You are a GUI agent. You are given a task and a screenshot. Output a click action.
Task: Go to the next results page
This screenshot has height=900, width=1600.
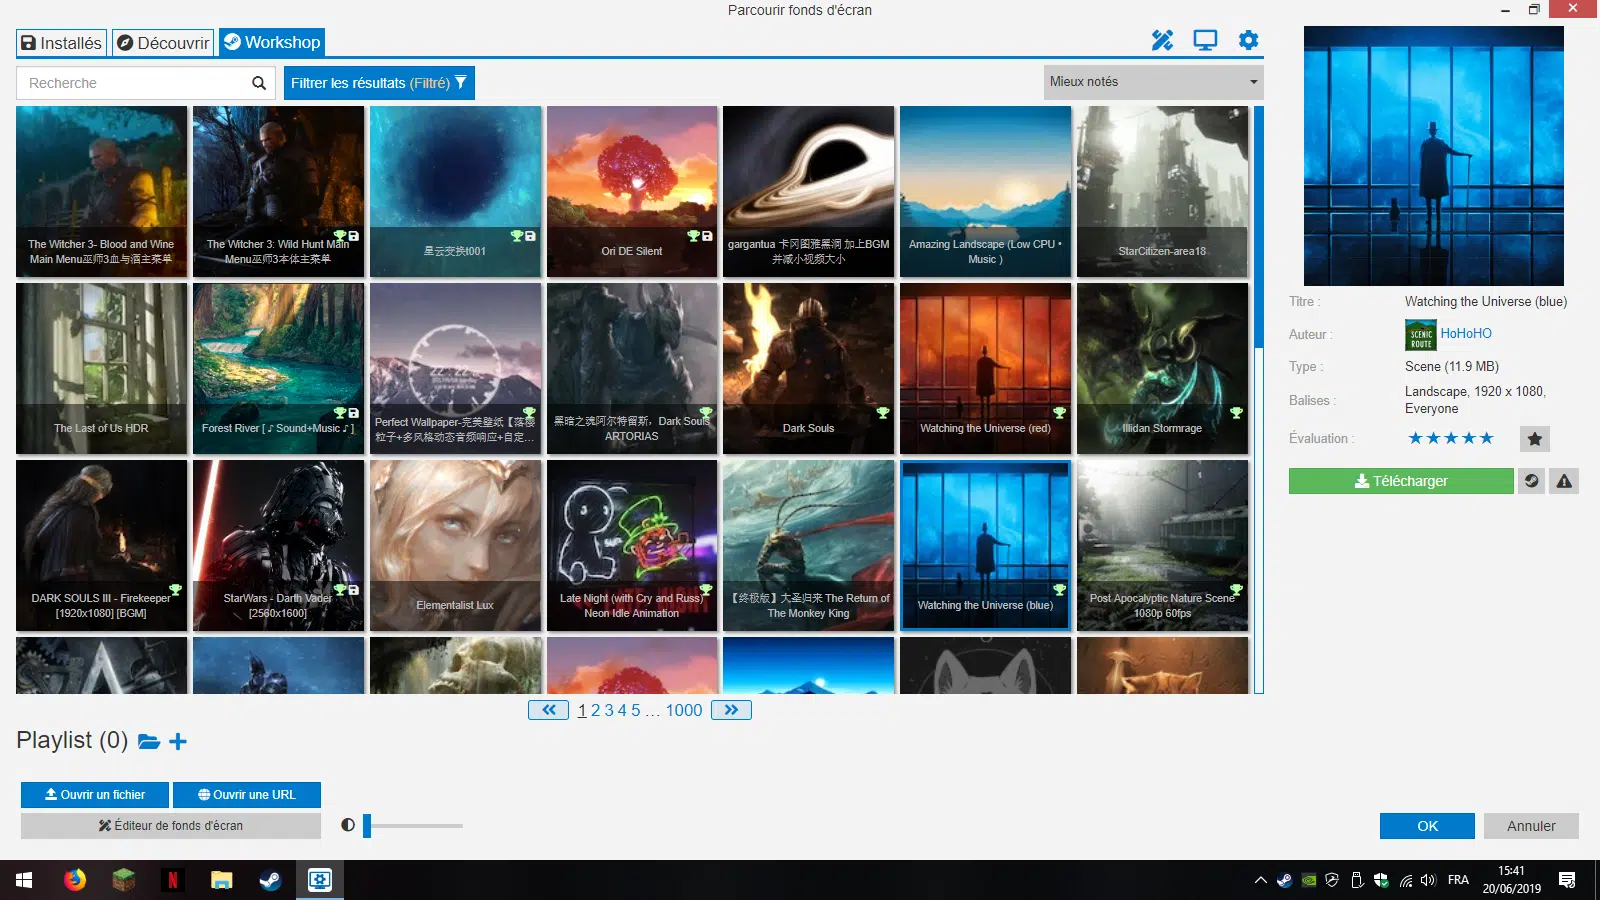click(731, 710)
